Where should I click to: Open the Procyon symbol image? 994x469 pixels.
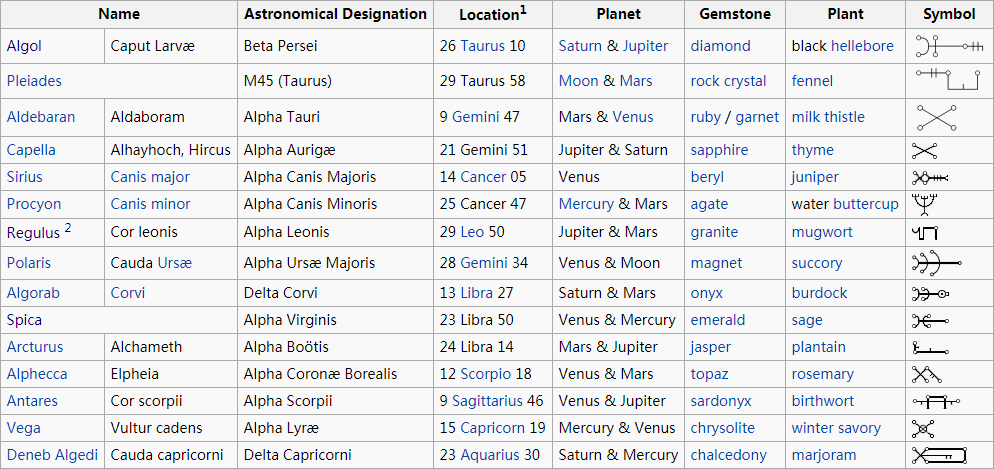(x=924, y=204)
